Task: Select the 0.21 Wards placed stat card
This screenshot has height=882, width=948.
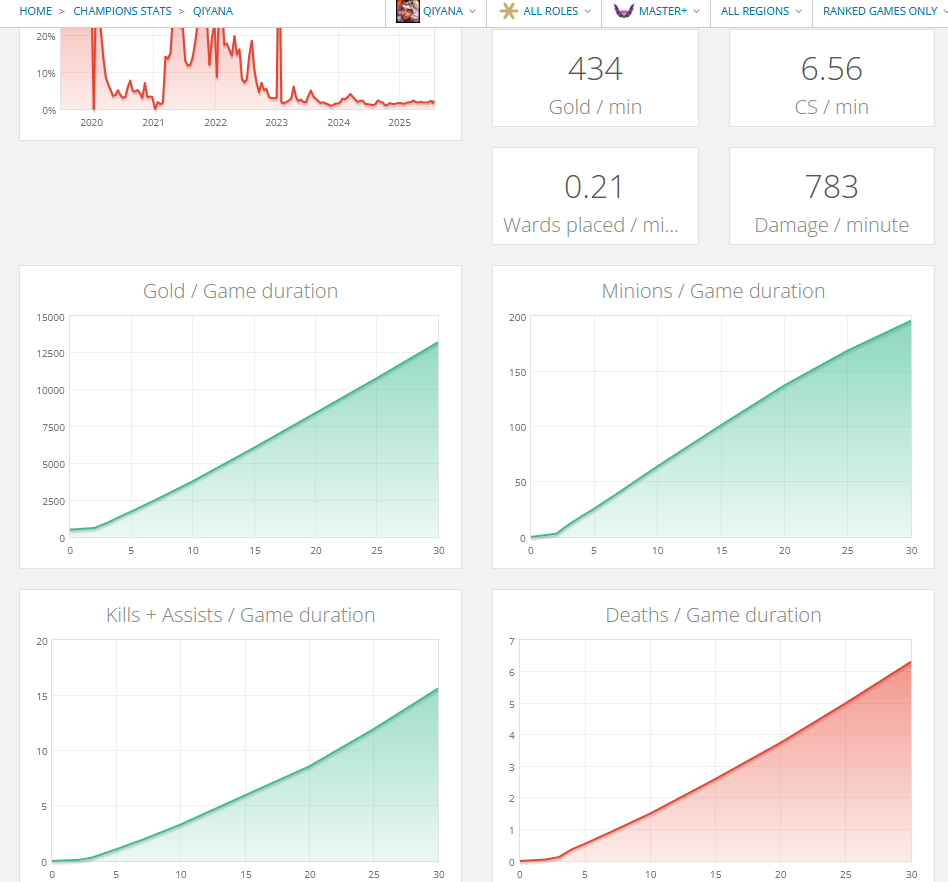Action: click(x=596, y=196)
